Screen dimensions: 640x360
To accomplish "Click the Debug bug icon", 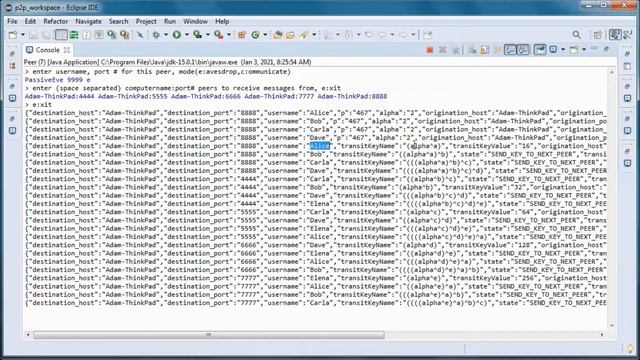I will pos(156,35).
